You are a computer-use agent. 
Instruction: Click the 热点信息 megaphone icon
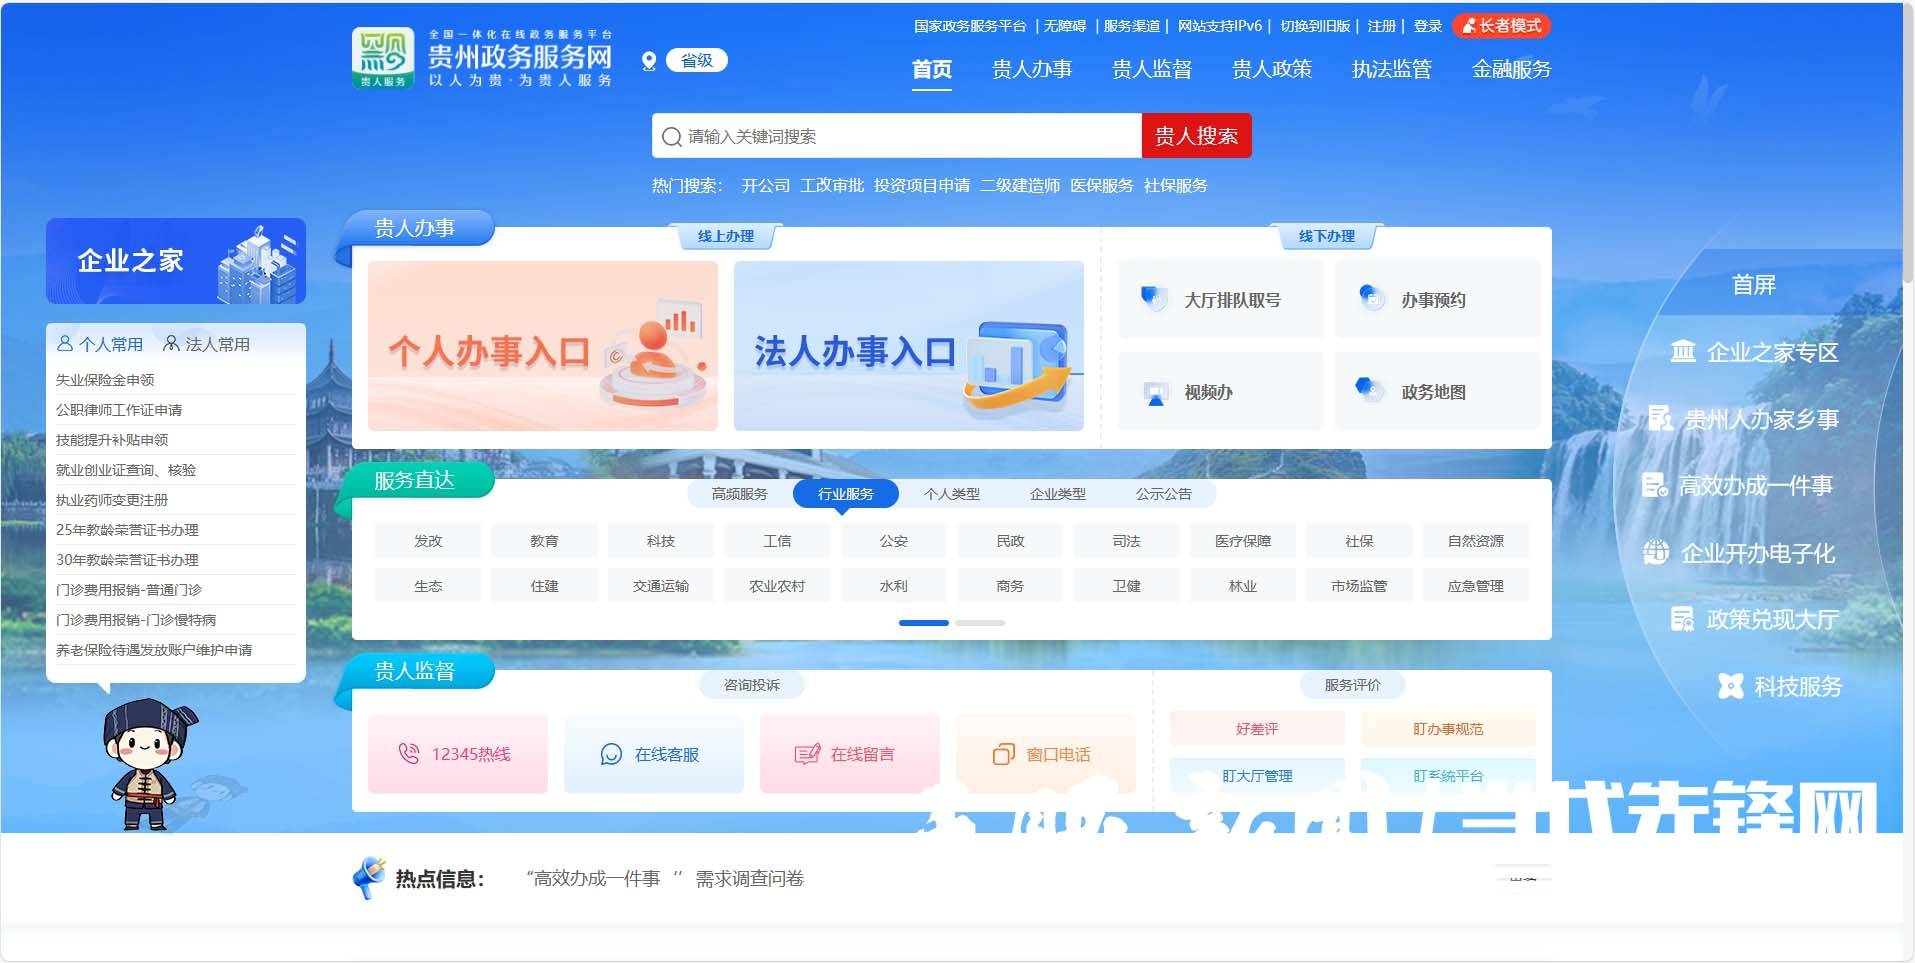click(369, 877)
